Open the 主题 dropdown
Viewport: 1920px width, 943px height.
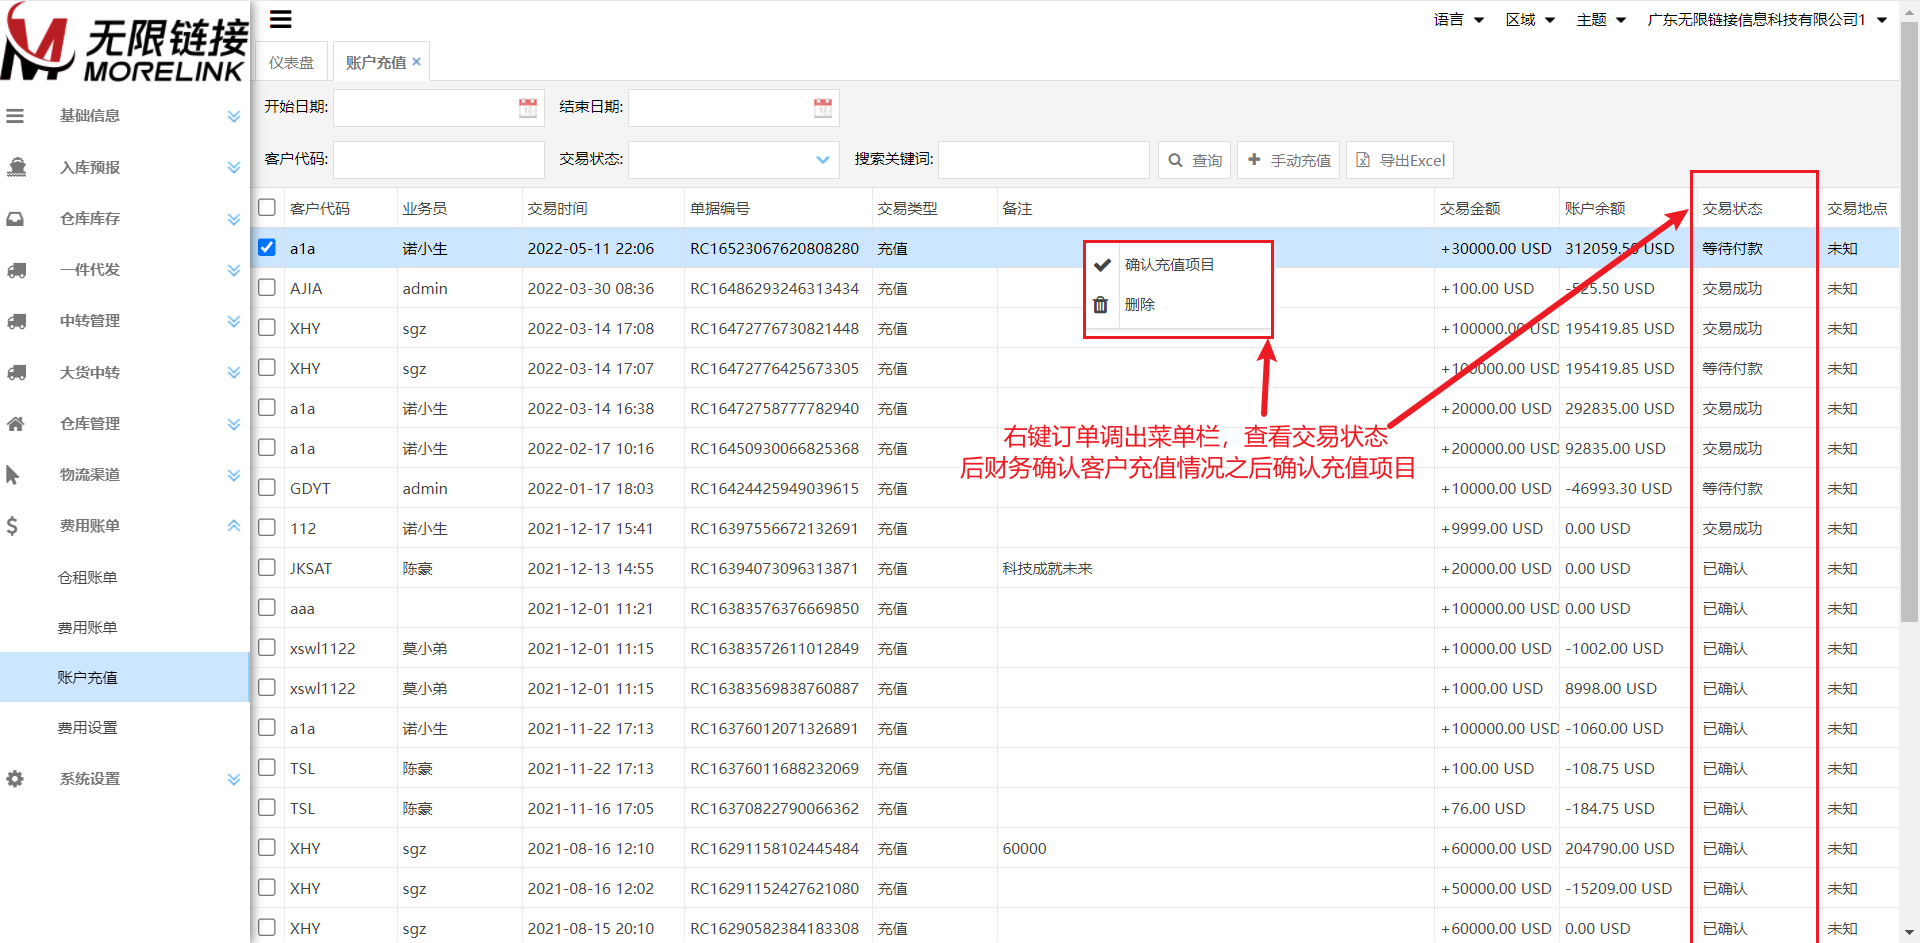click(x=1601, y=20)
